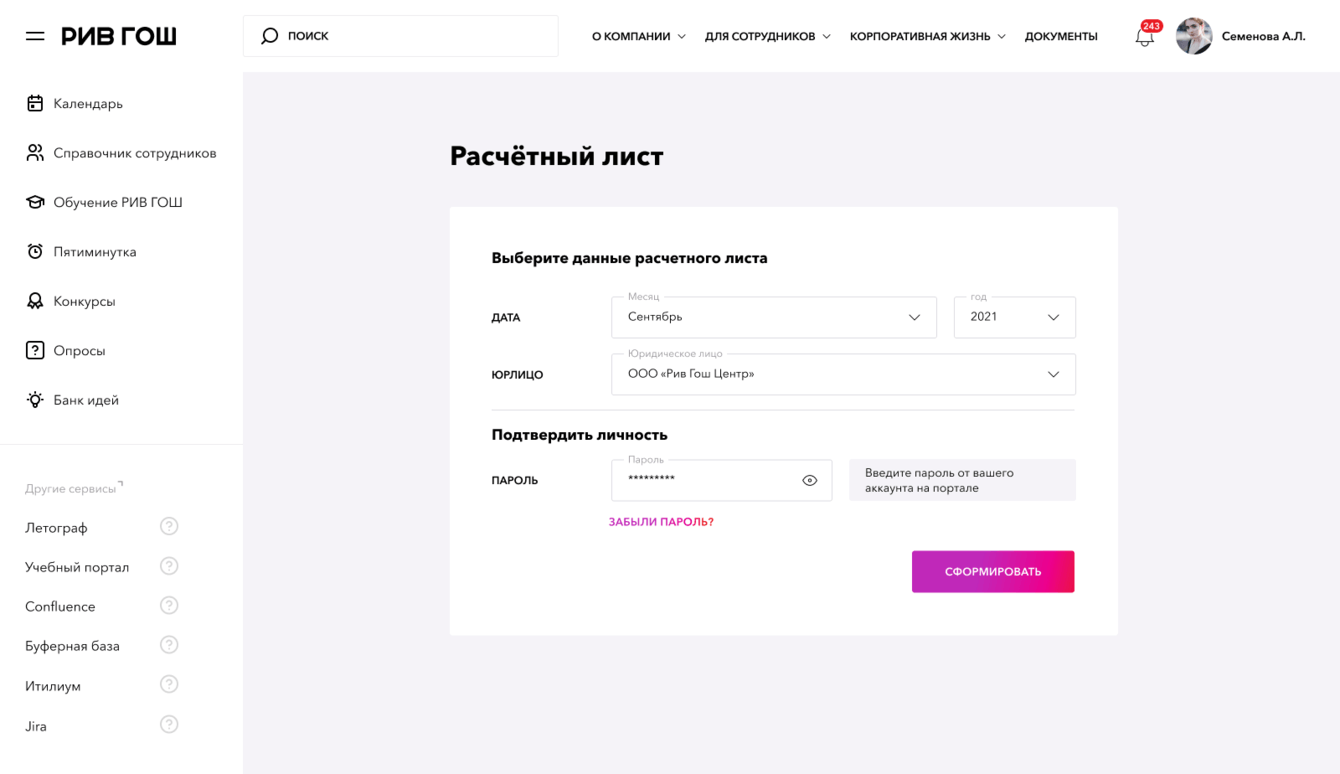
Task: Click the Справочник сотрудников people icon
Action: pyautogui.click(x=35, y=153)
